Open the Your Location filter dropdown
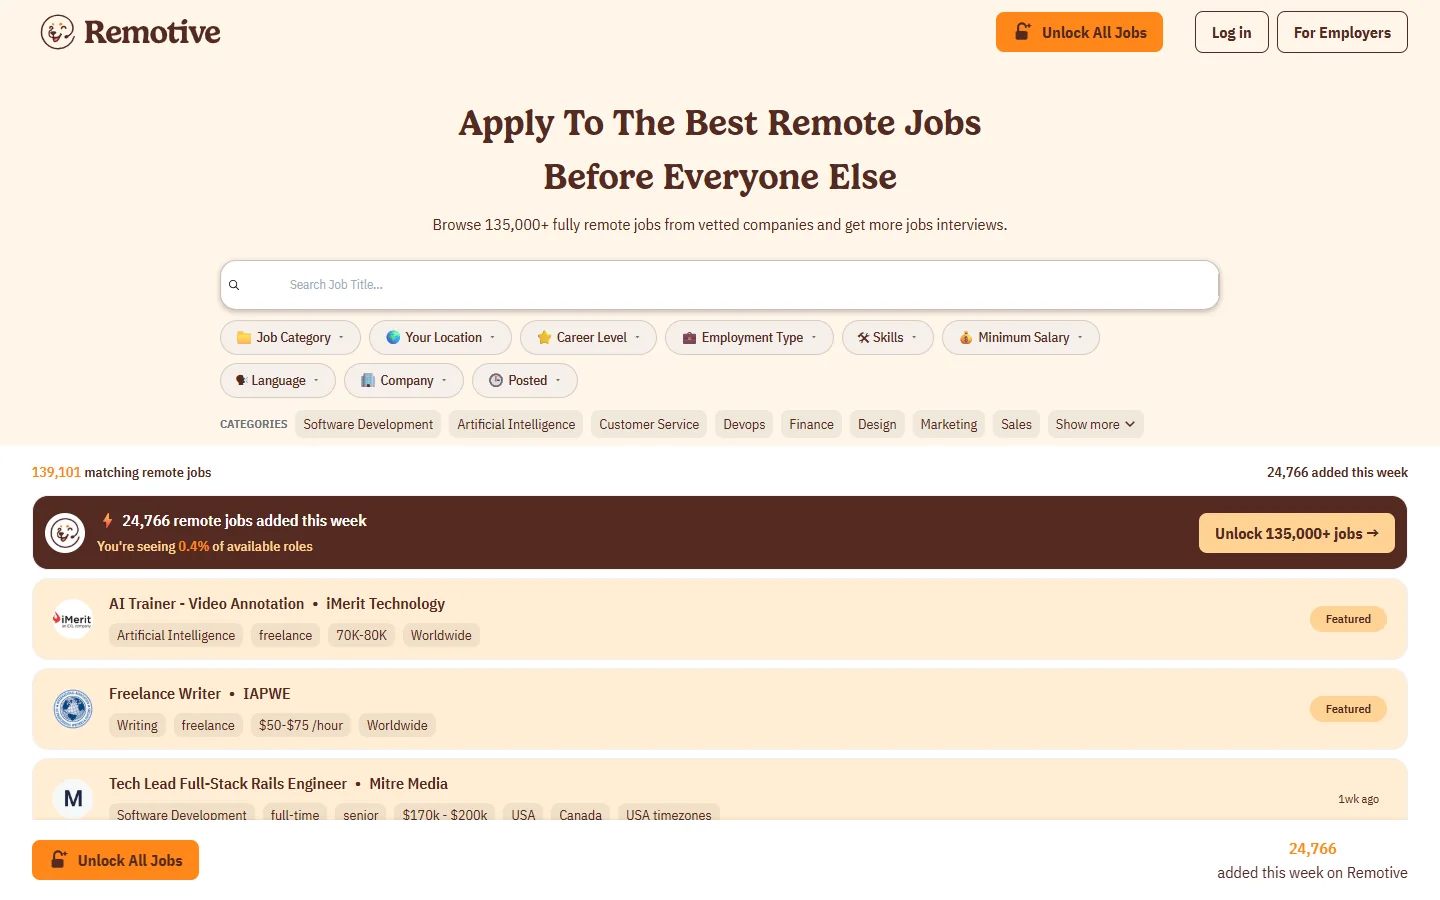 [440, 338]
